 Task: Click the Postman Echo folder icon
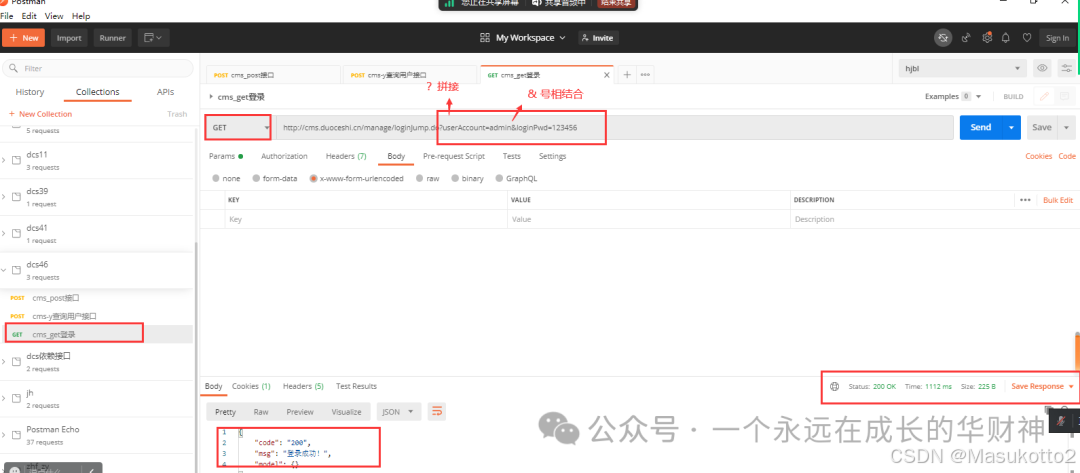click(17, 435)
